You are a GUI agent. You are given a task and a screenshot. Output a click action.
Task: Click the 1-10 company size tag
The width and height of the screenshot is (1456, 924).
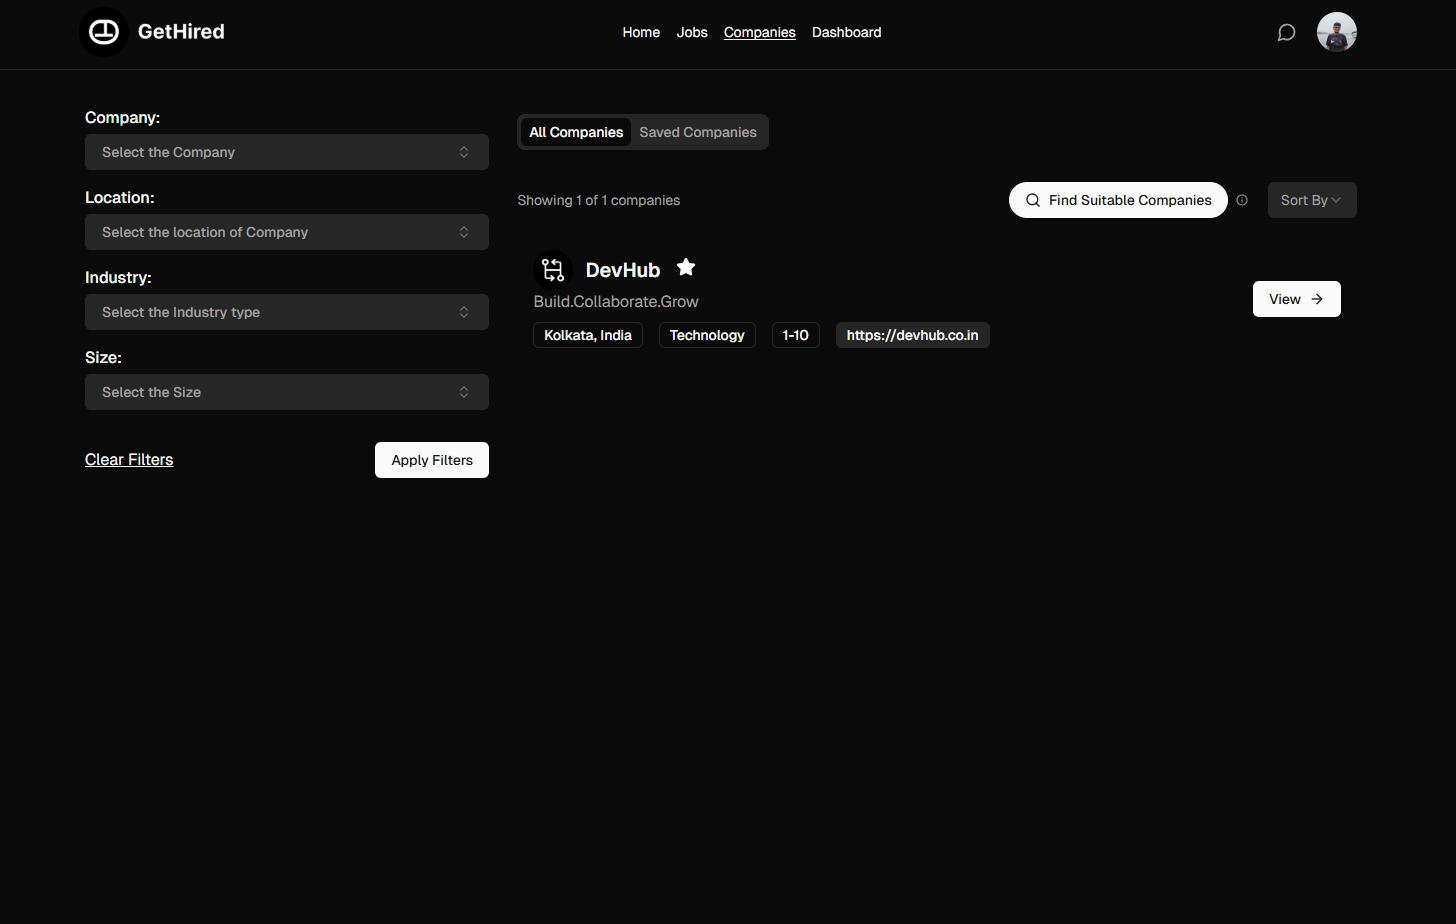(x=796, y=335)
